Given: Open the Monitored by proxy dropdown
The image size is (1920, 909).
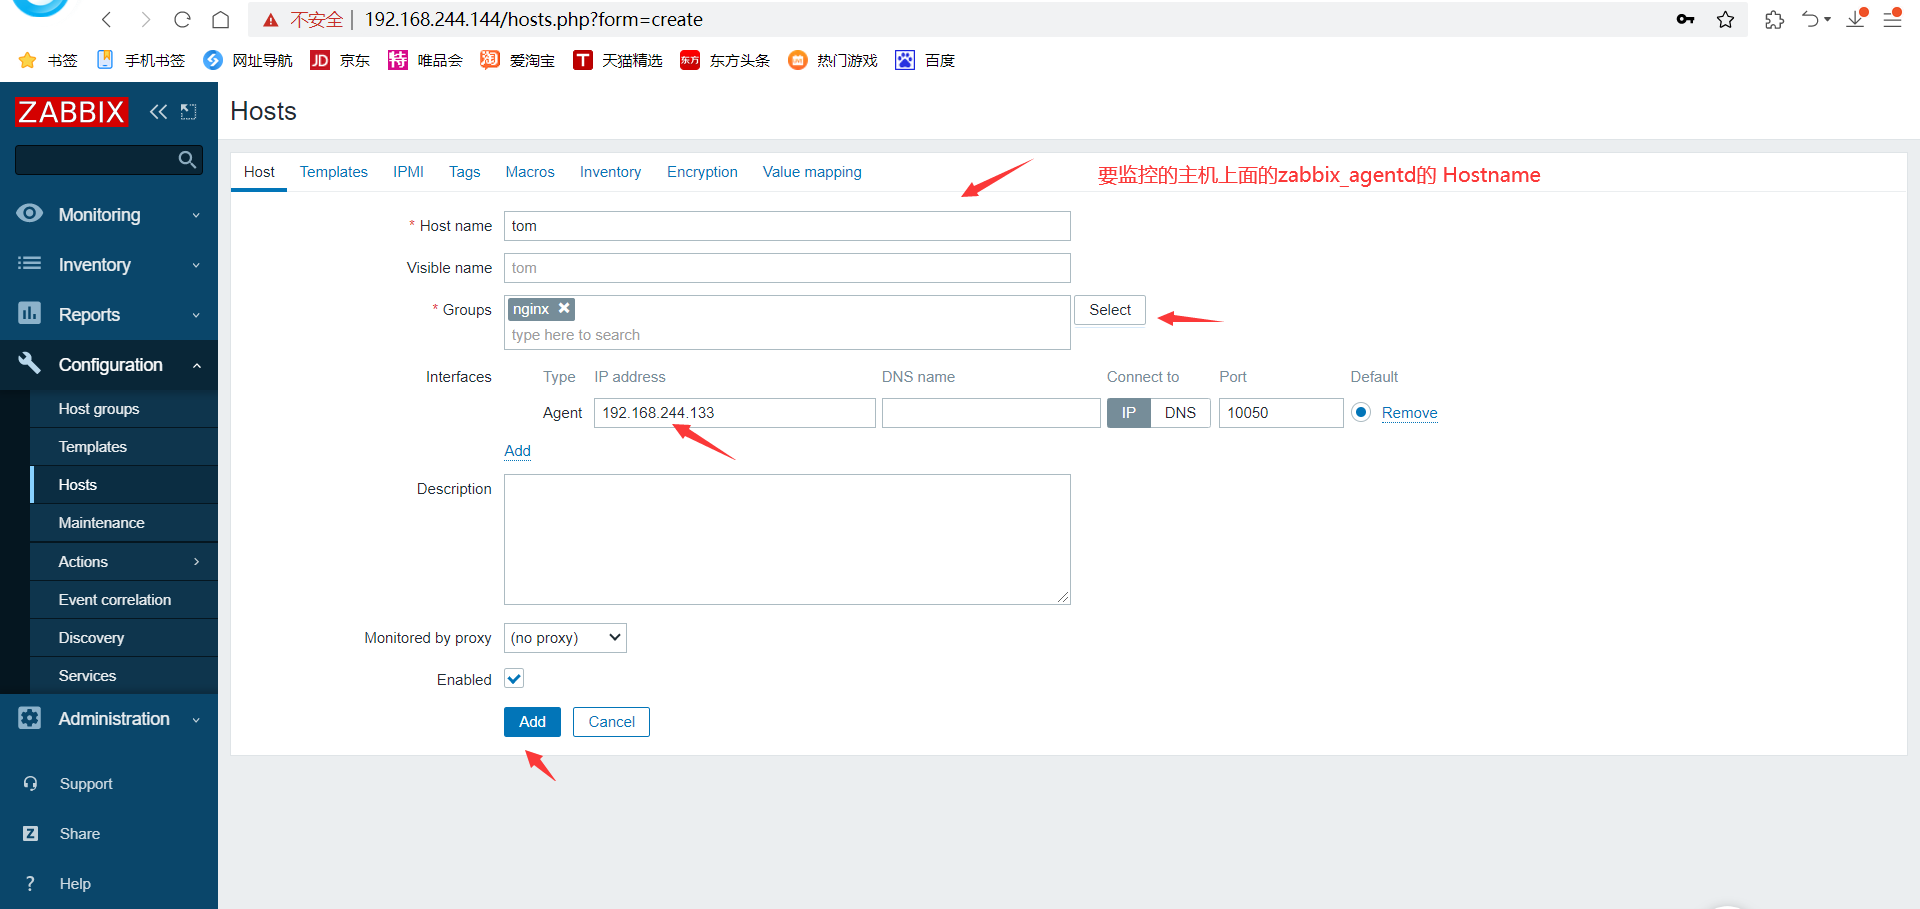Looking at the screenshot, I should coord(565,638).
